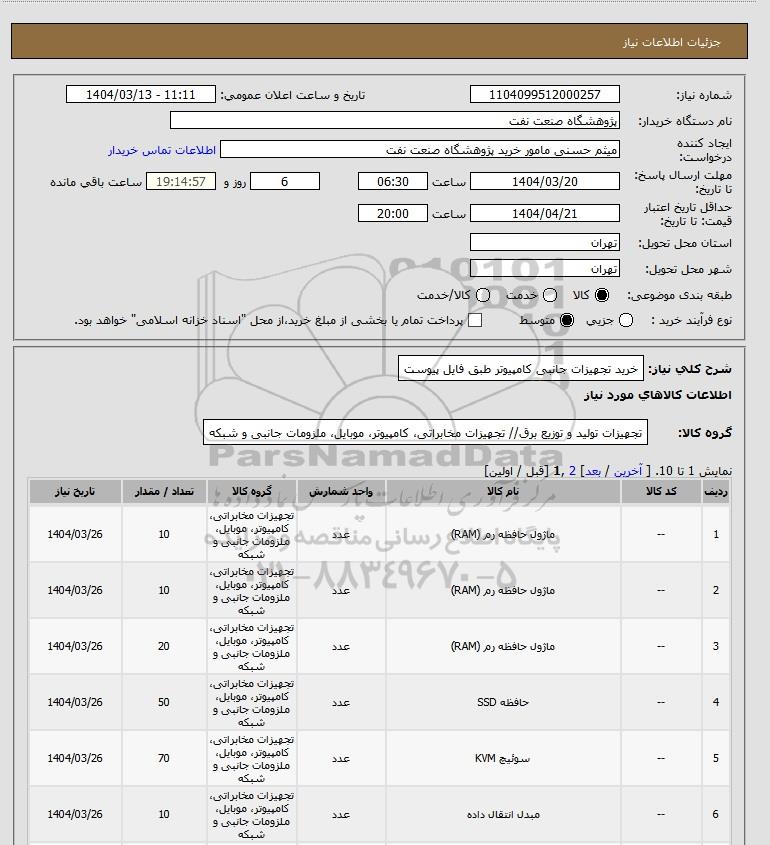Select row 1 item ماژول حافظه رم (RAM)

click(503, 534)
